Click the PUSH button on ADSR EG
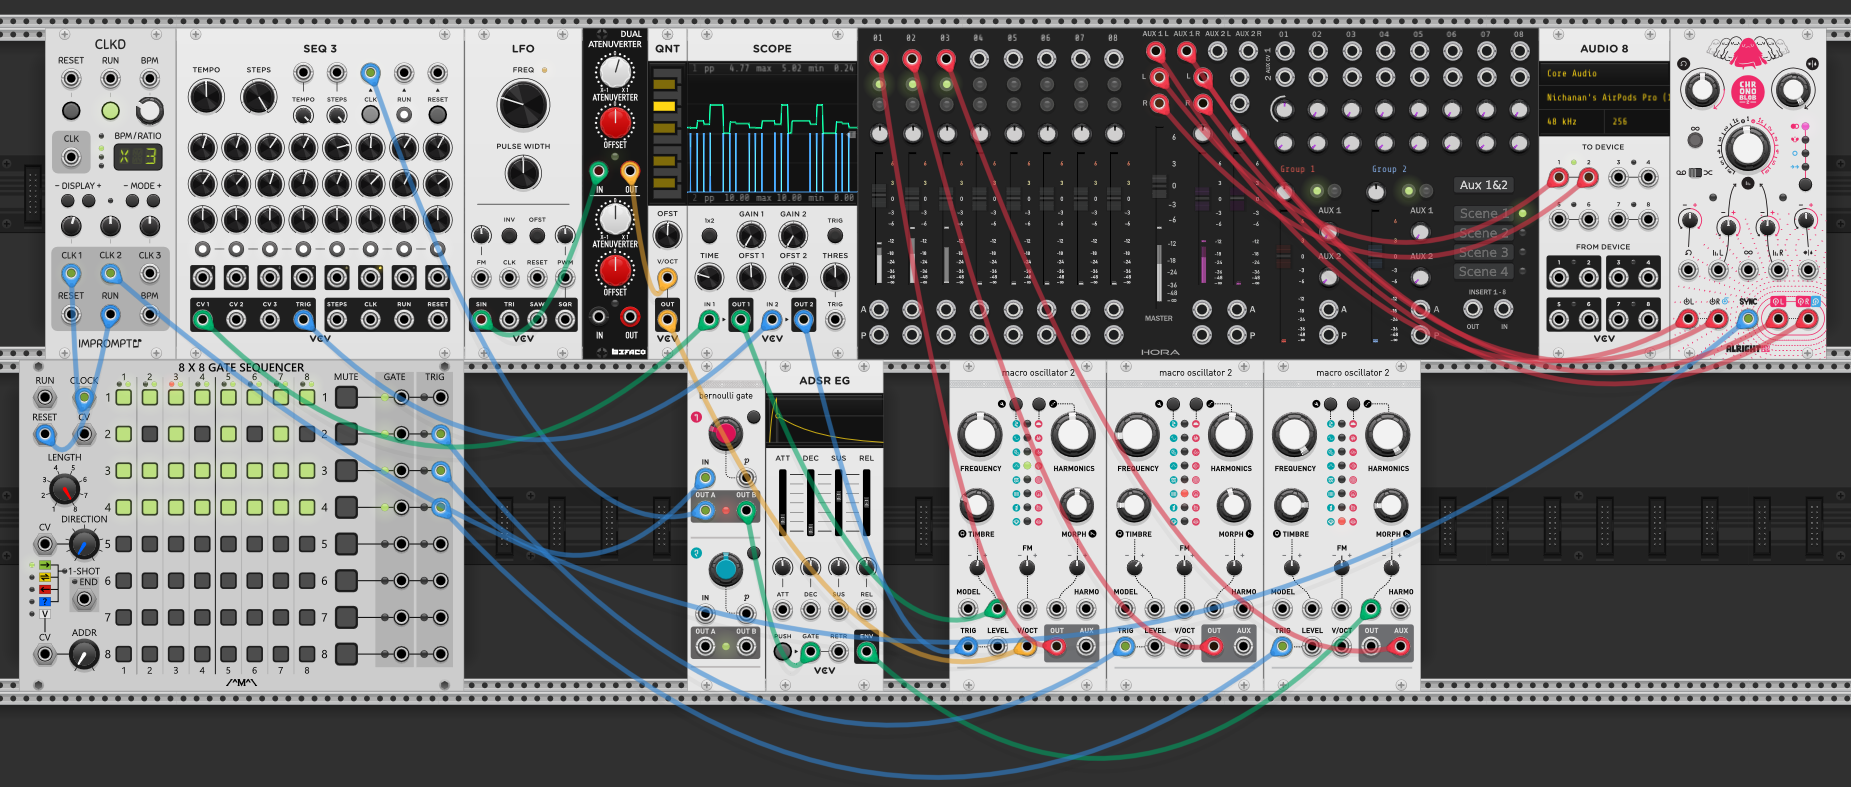Viewport: 1851px width, 787px height. 783,652
